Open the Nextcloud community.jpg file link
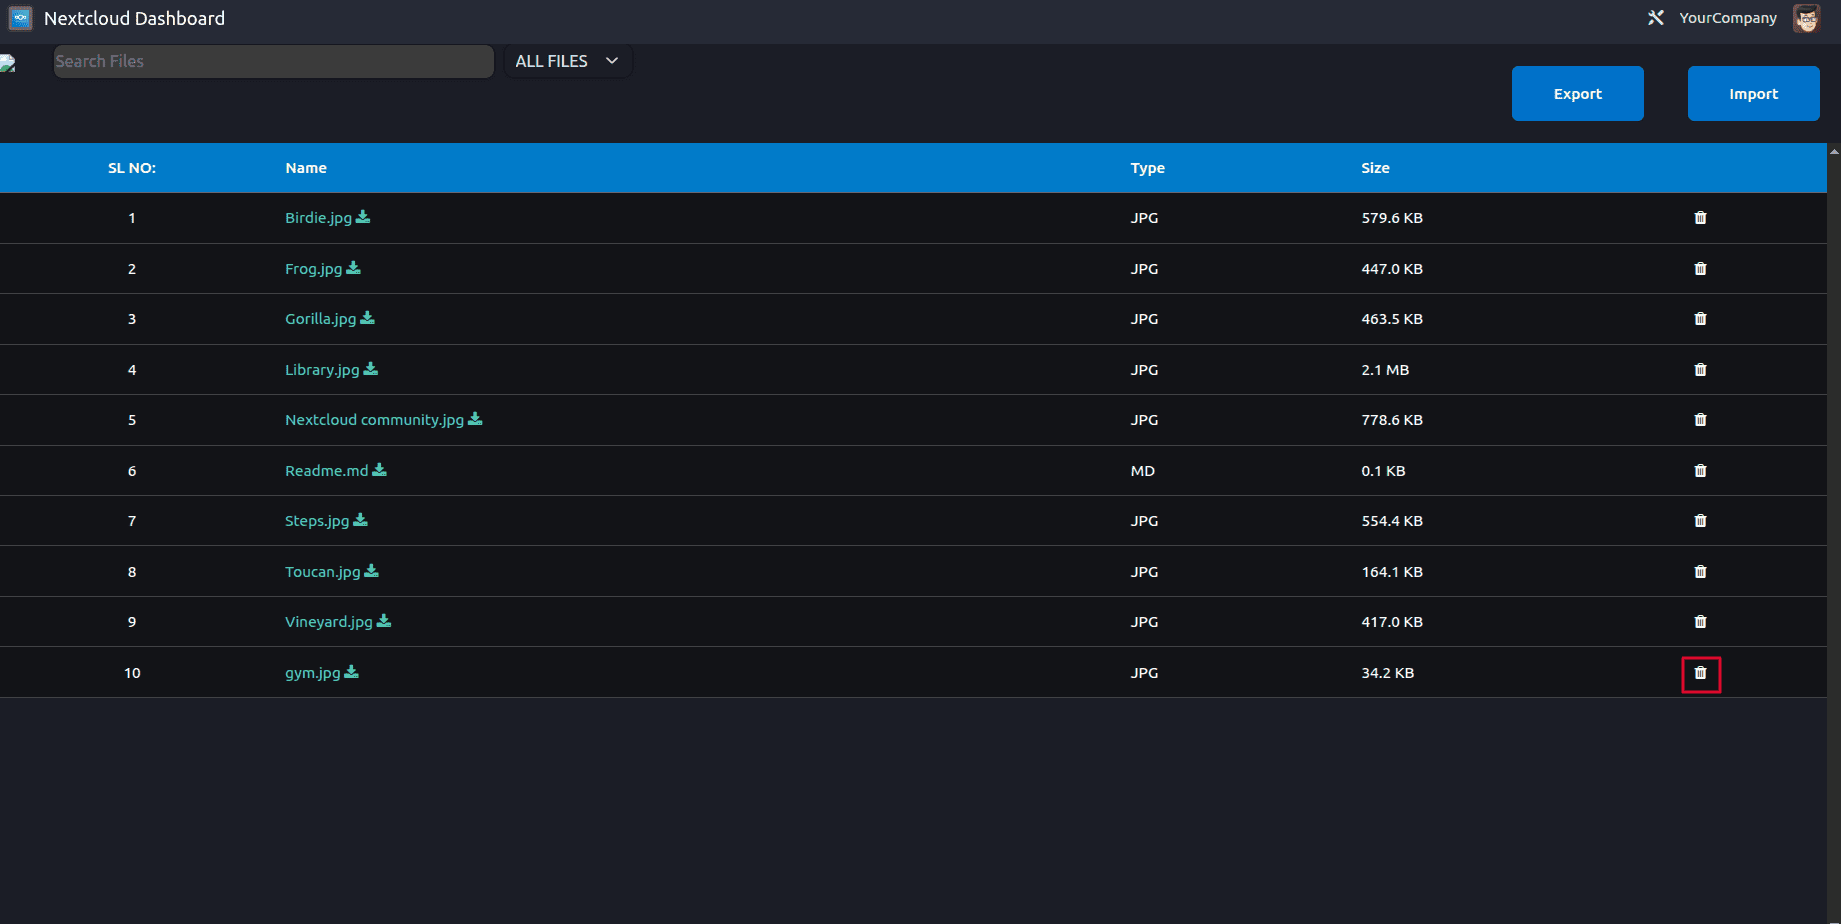 point(374,420)
